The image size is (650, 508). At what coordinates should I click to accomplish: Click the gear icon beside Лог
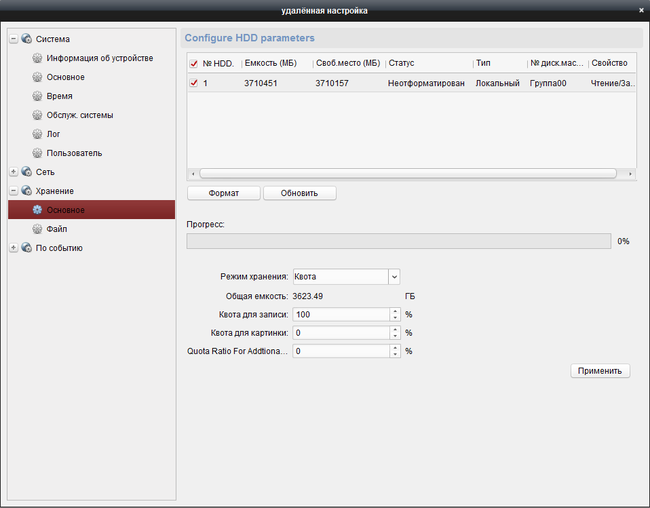pyautogui.click(x=37, y=134)
